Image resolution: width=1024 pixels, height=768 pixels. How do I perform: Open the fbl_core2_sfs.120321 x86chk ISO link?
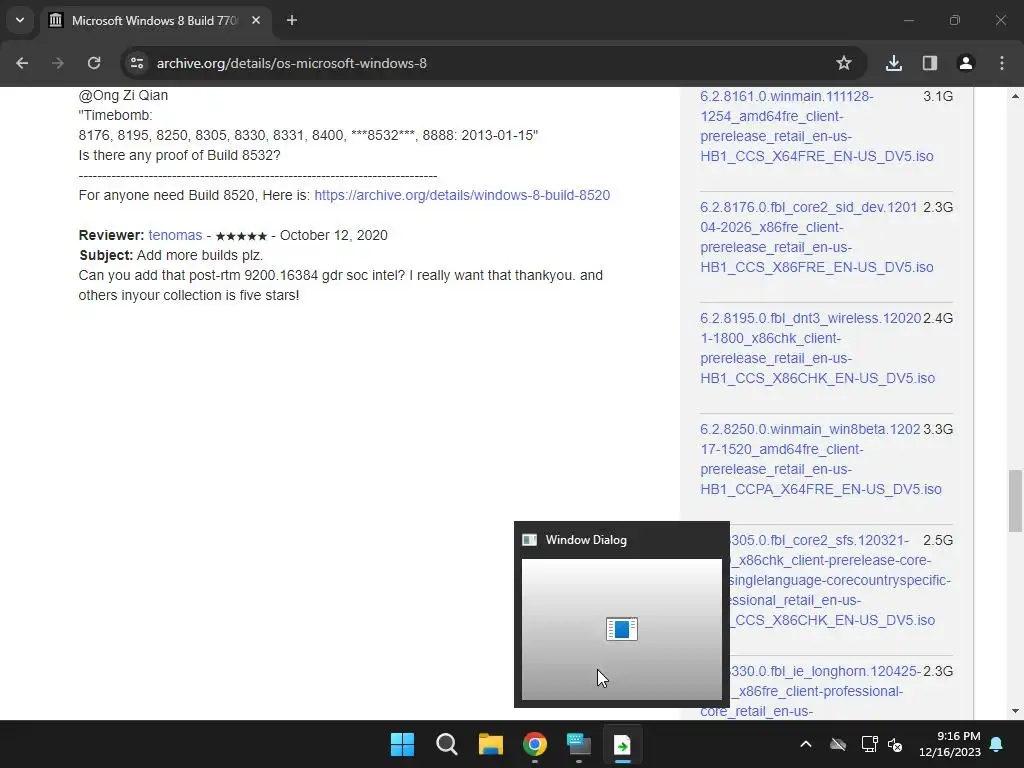pos(840,581)
